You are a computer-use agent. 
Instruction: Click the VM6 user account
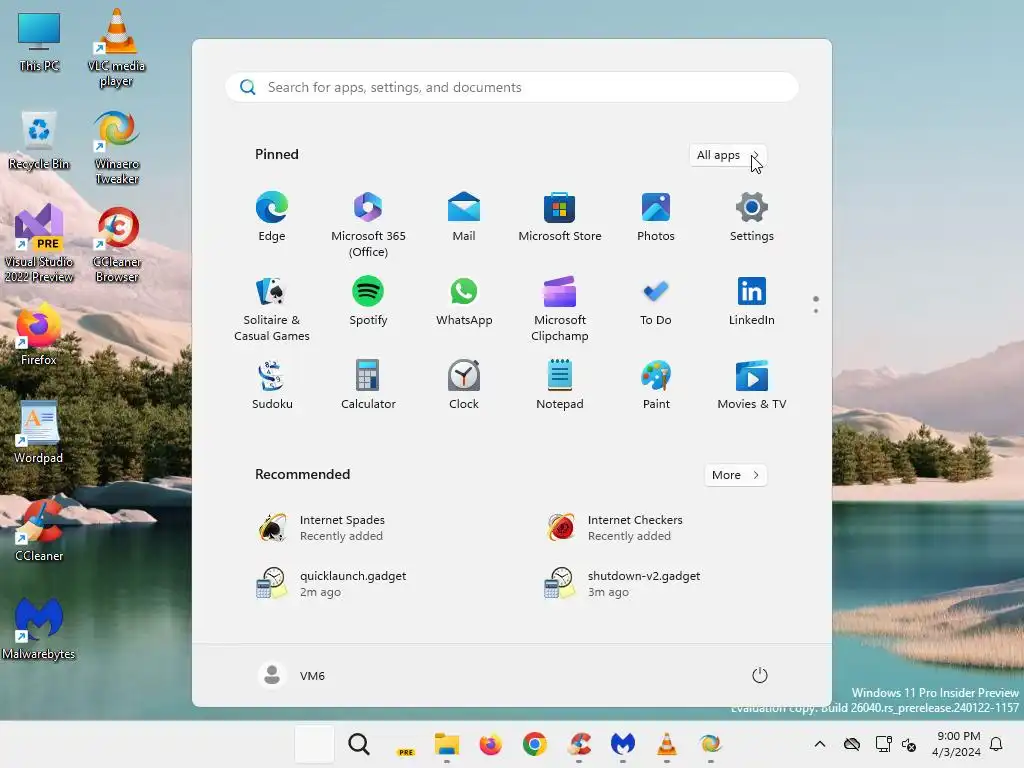click(292, 675)
